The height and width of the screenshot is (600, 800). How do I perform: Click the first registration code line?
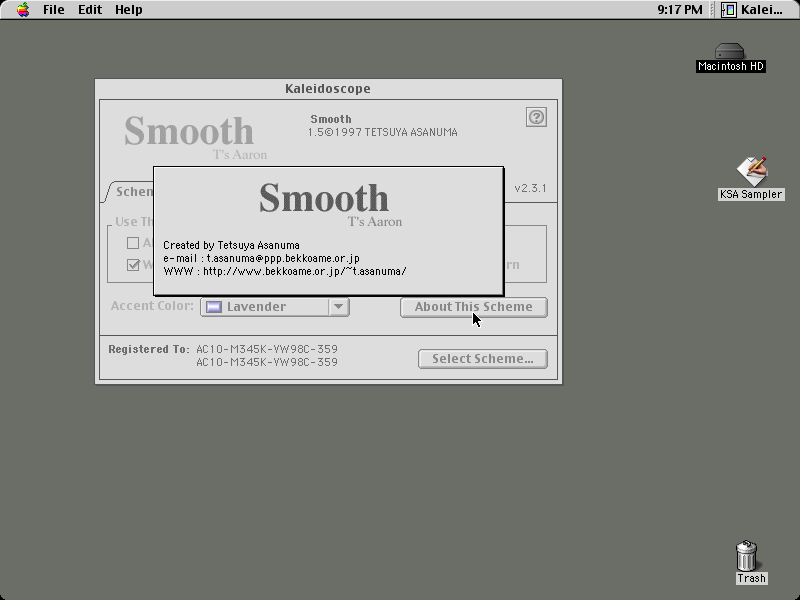click(267, 349)
